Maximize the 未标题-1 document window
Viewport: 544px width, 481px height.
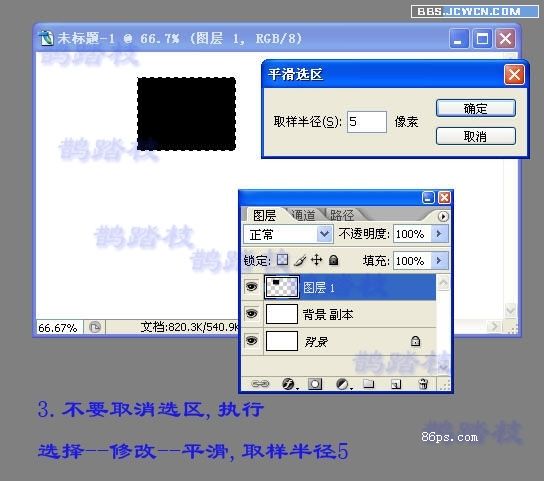click(482, 39)
